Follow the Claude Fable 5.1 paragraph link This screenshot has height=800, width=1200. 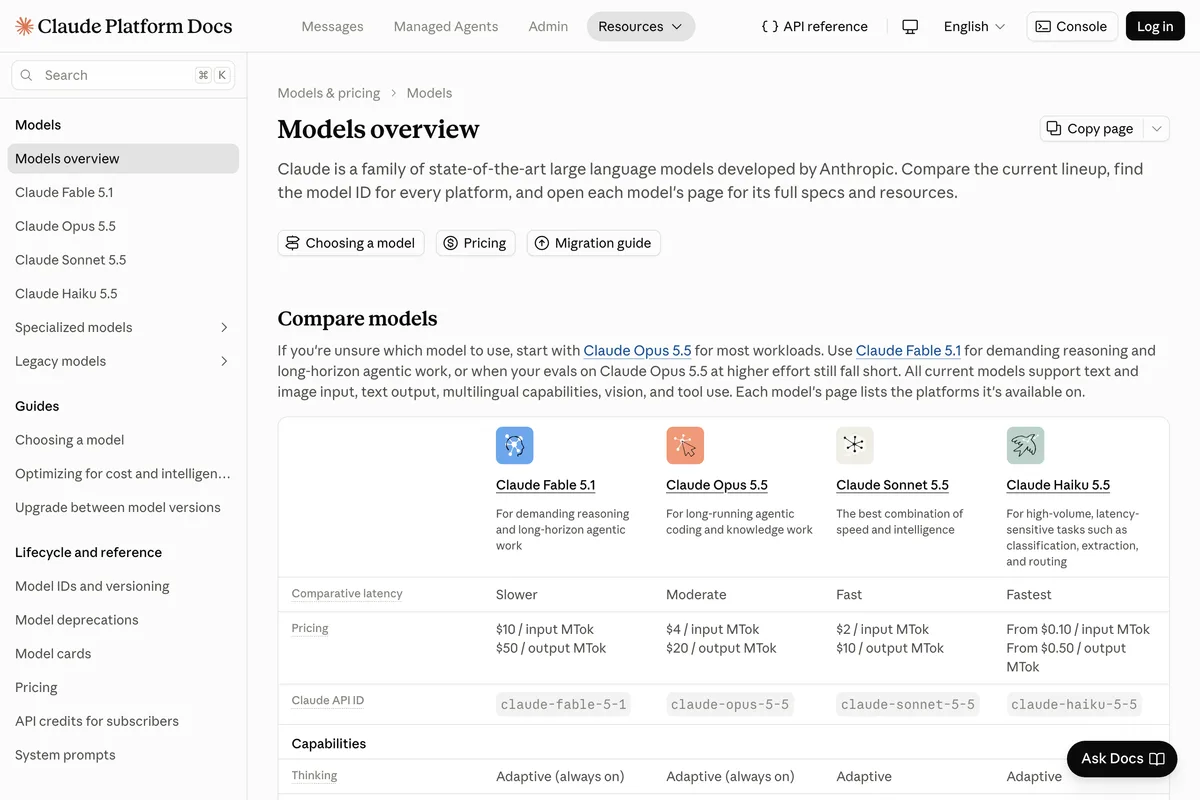[908, 350]
